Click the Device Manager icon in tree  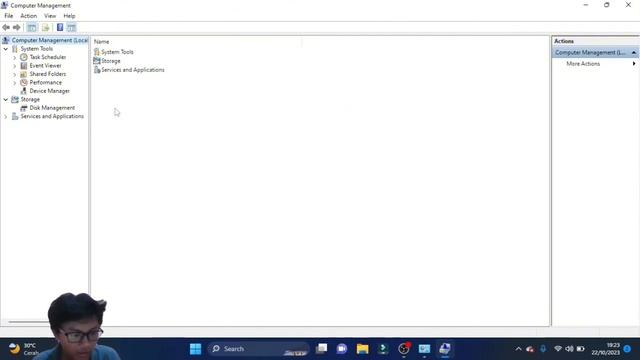coord(24,91)
